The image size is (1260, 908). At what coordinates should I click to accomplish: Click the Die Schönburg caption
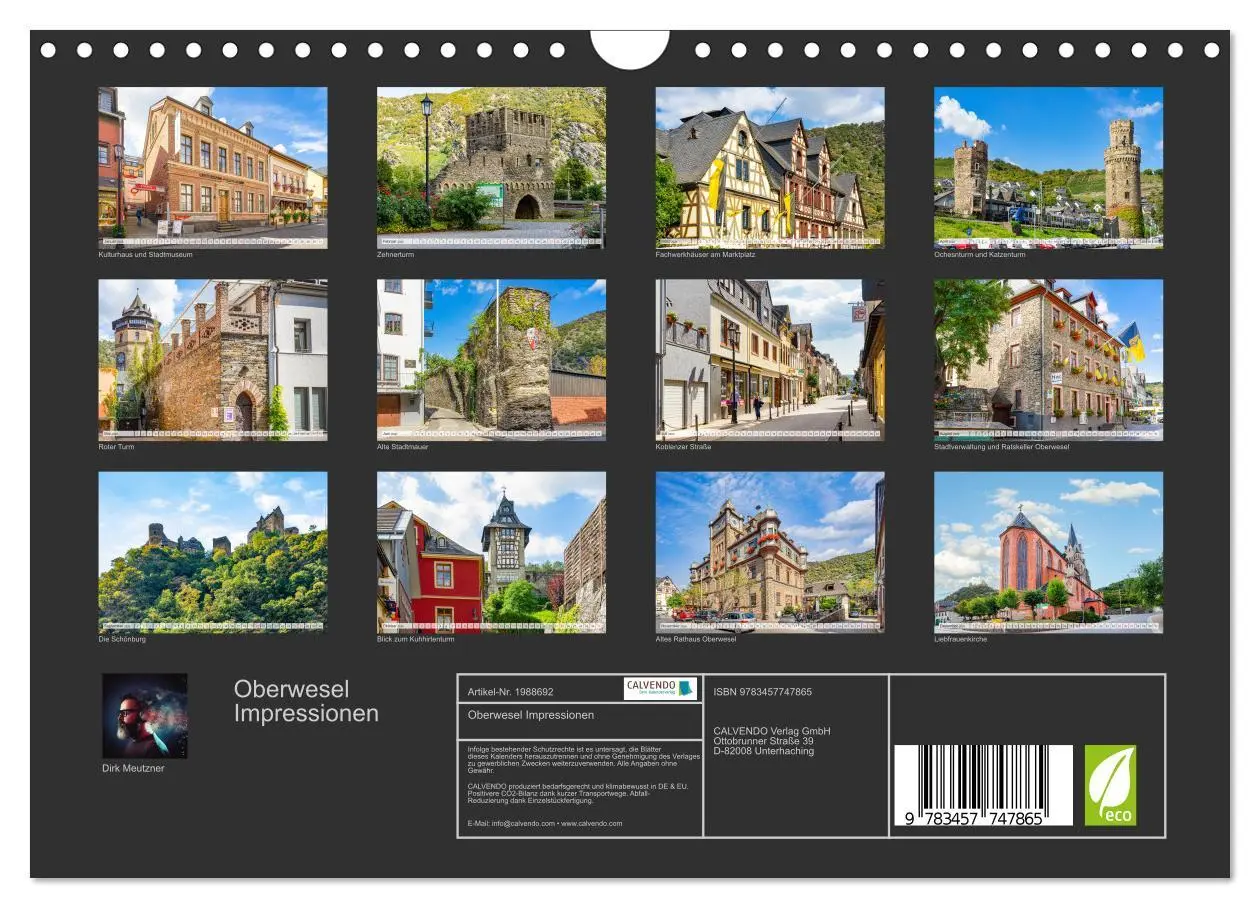pos(122,640)
